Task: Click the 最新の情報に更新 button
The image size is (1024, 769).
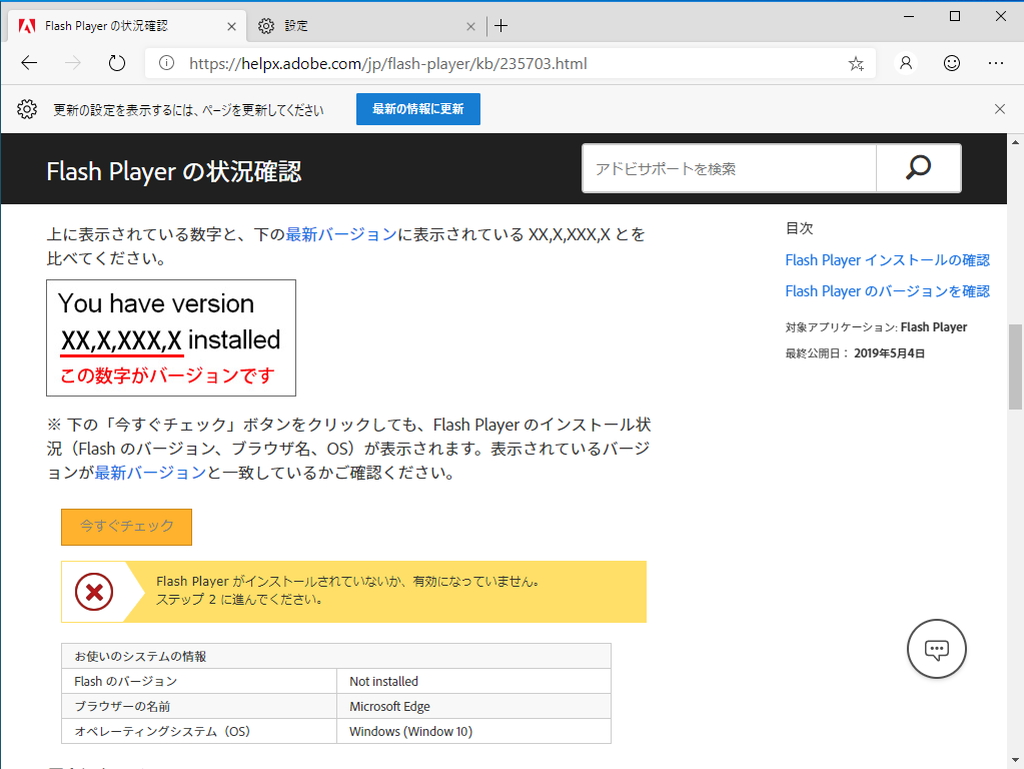Action: click(417, 108)
